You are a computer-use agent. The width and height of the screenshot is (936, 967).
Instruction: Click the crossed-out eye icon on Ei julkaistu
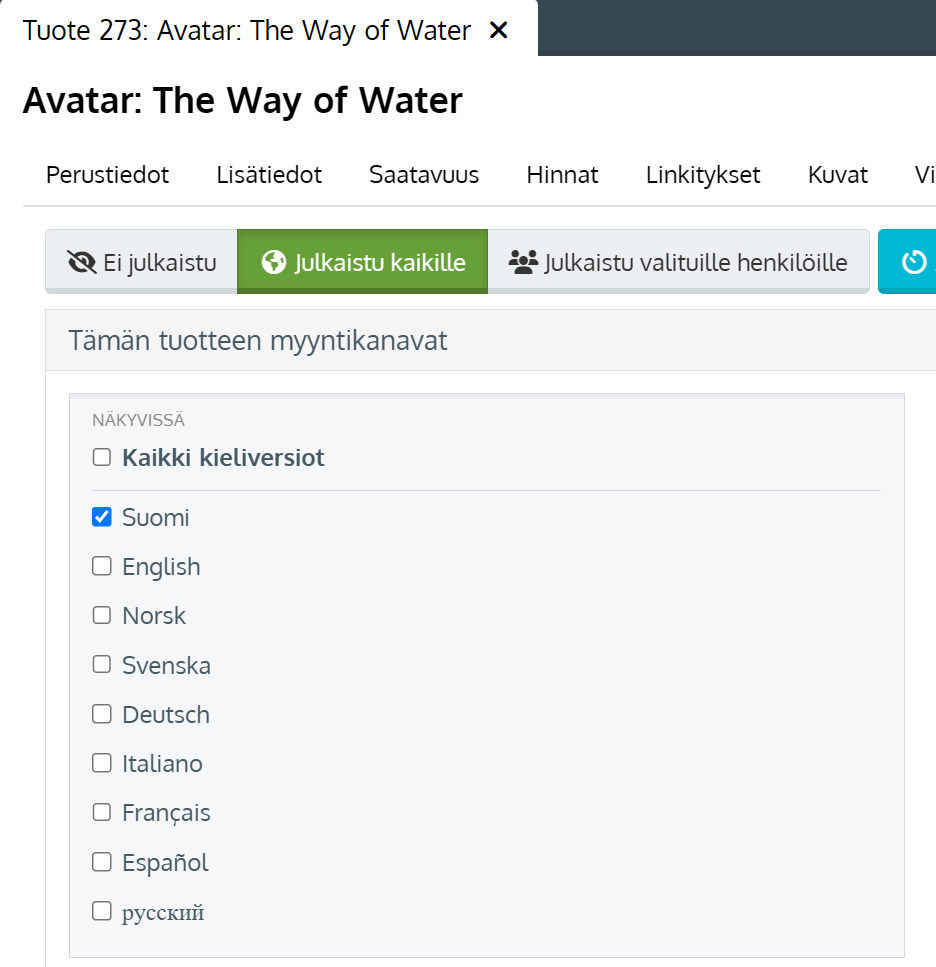pyautogui.click(x=81, y=263)
